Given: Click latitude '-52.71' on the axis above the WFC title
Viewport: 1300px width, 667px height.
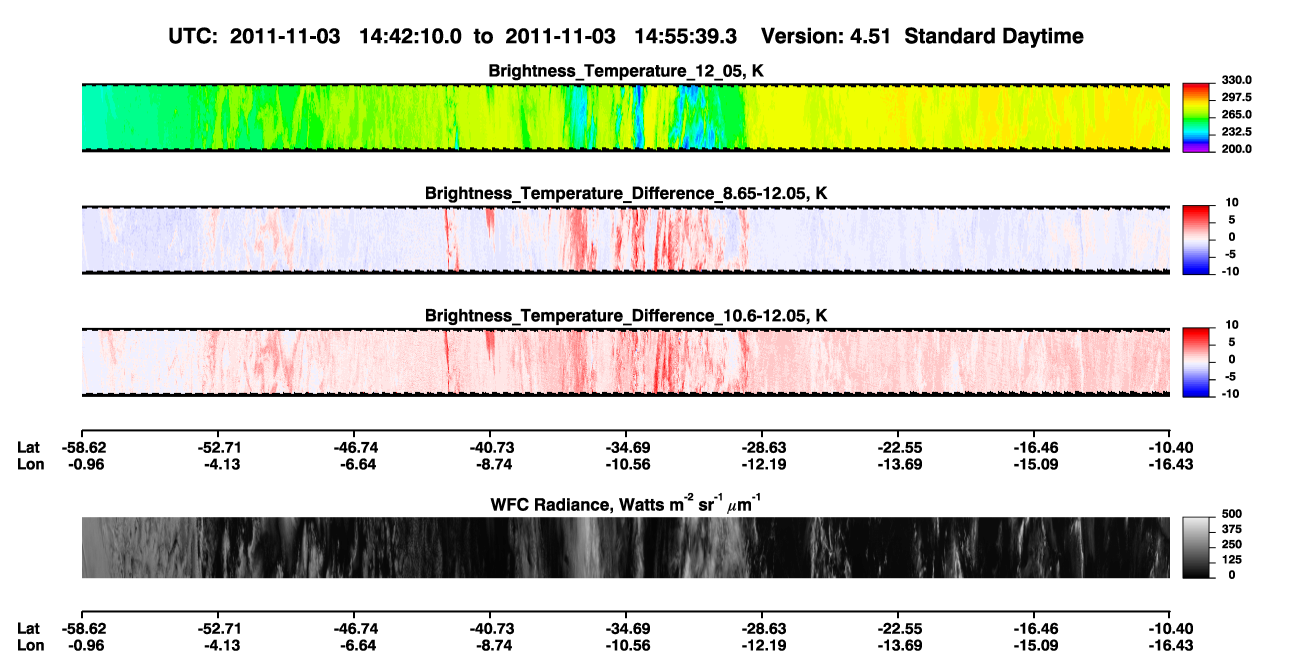Looking at the screenshot, I should tap(218, 448).
